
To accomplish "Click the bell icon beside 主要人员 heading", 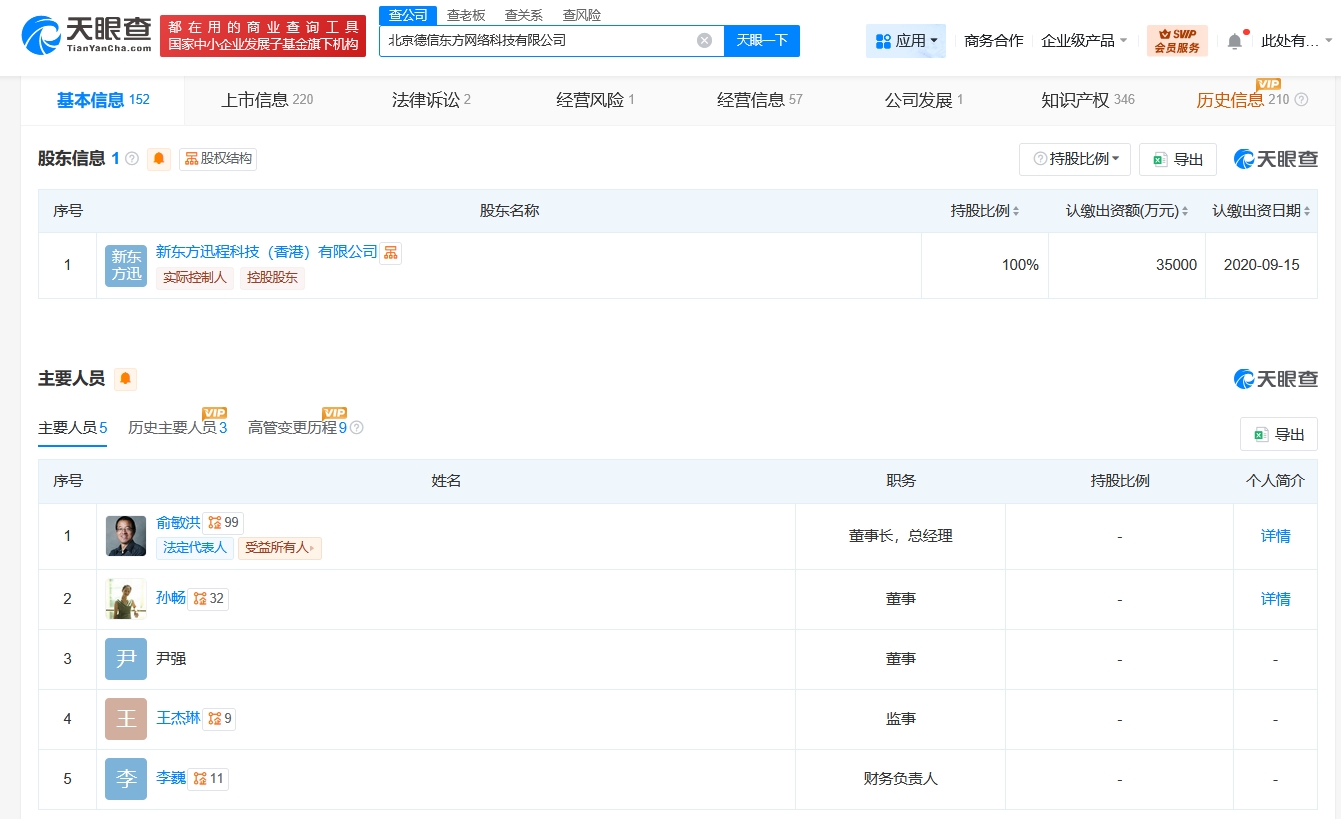I will [x=125, y=379].
